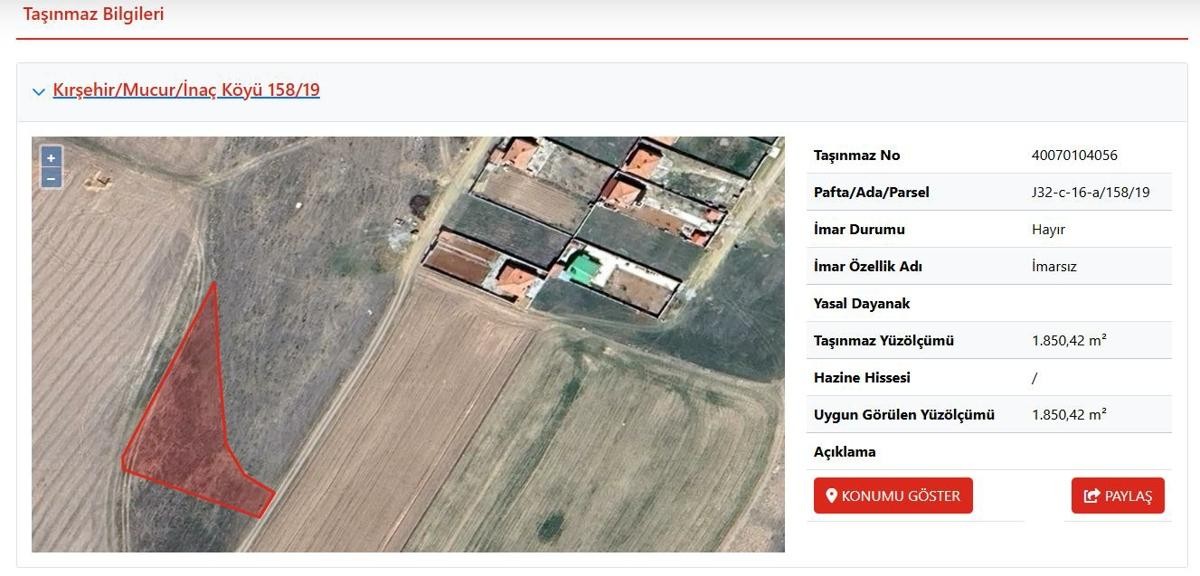Click the Taşınmaz Bilgileri page heading
1200x576 pixels.
[94, 14]
